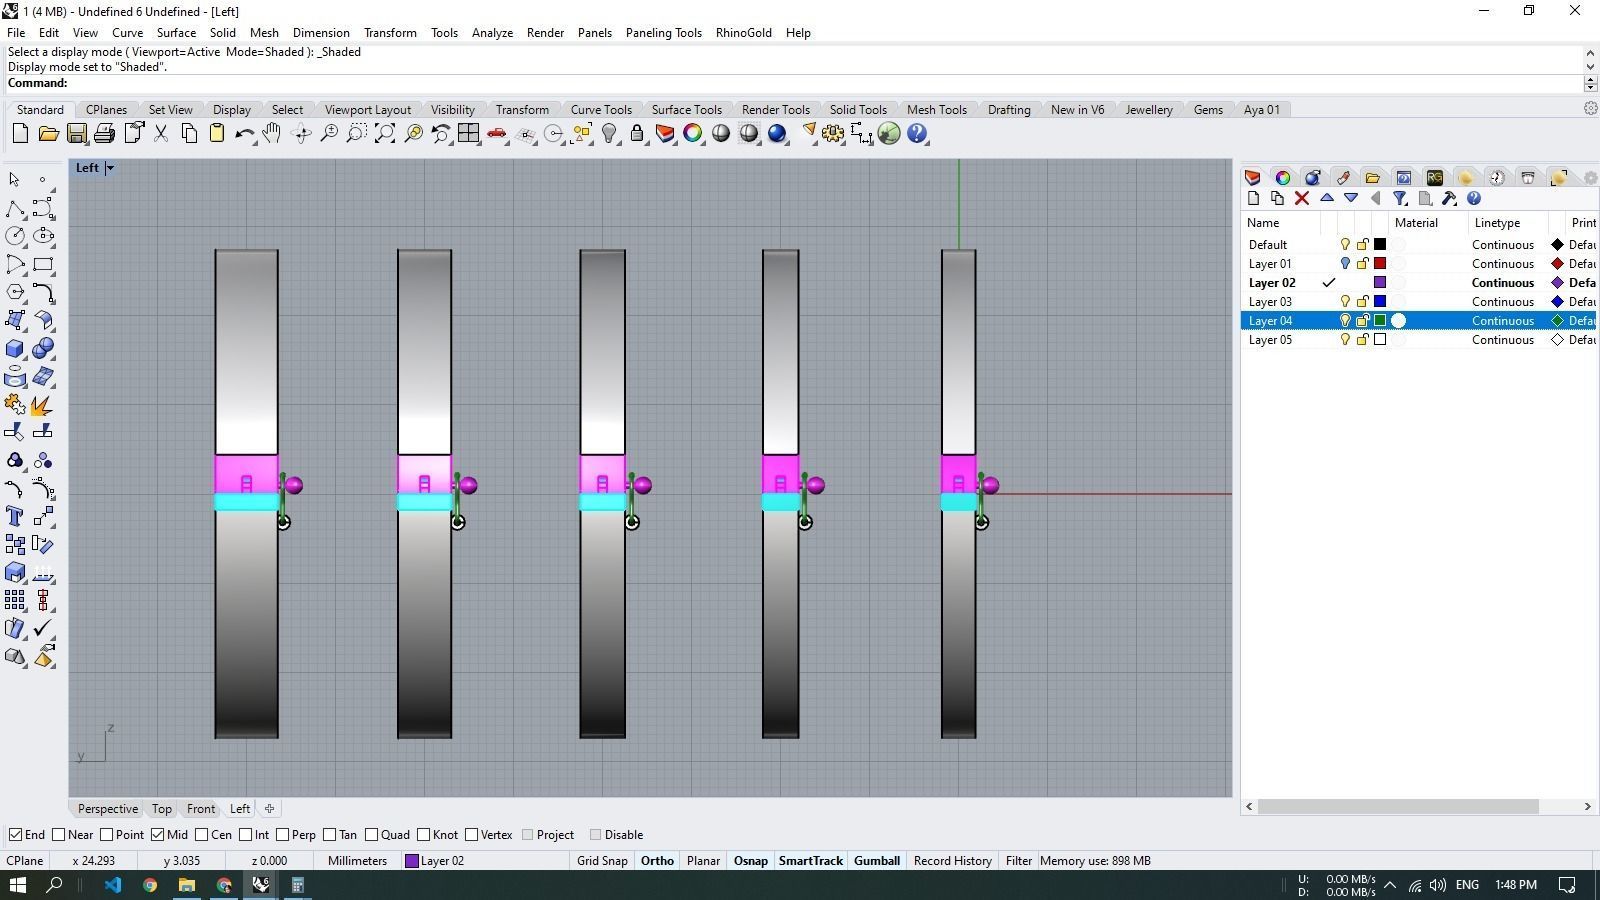Switch to the Jewellery toolbar tab

[1148, 110]
